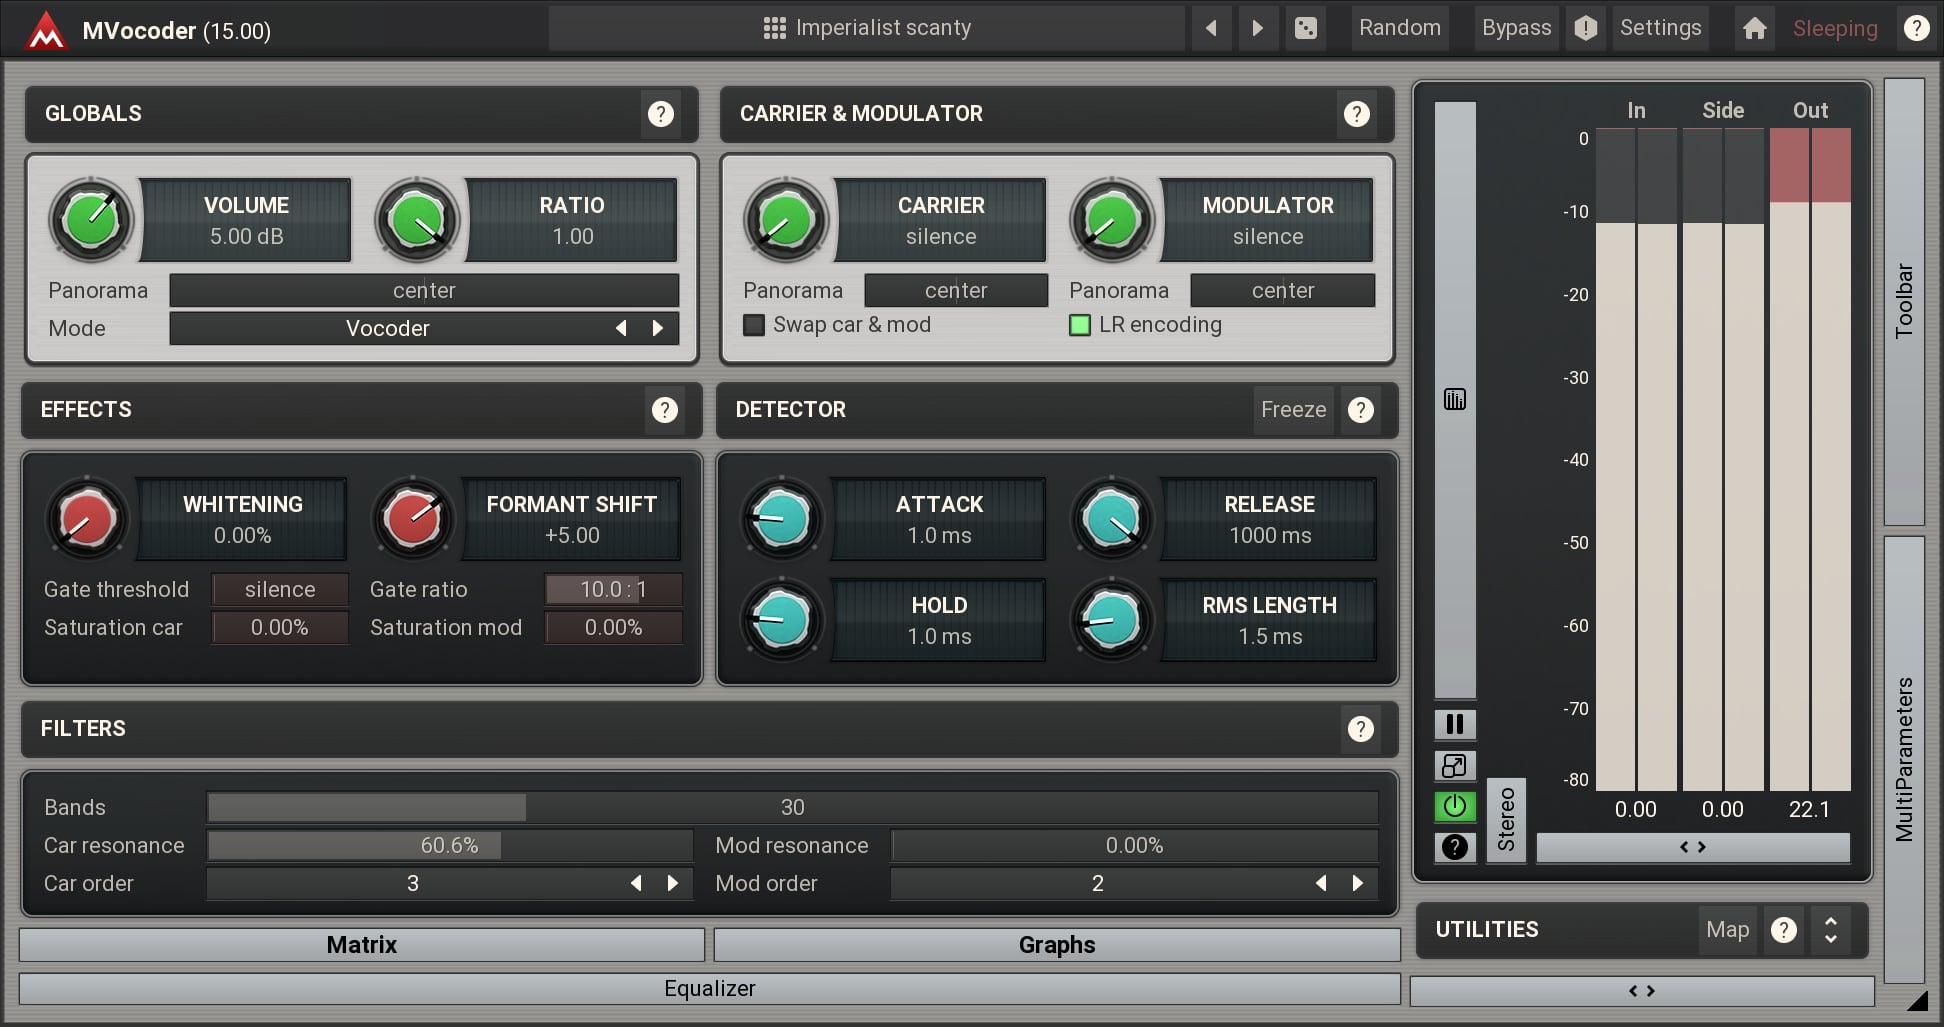Click the previous arrow on Mod order
The width and height of the screenshot is (1944, 1027).
pos(1321,883)
